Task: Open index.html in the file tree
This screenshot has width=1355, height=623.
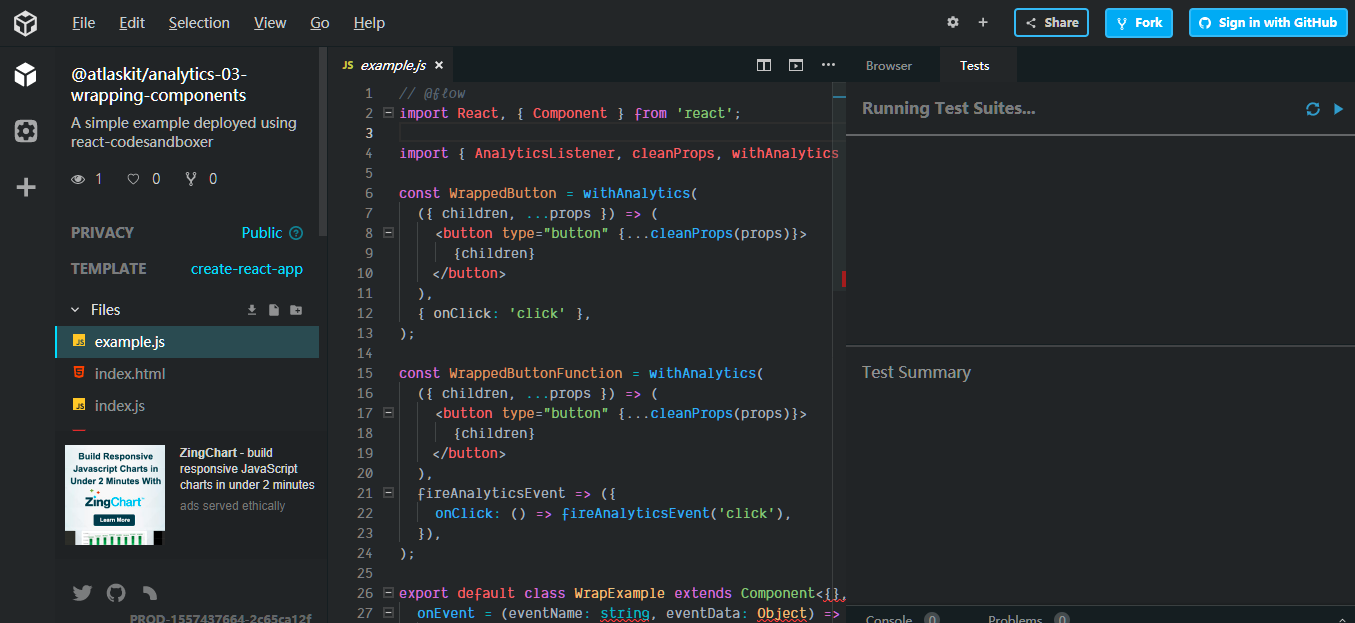Action: [130, 374]
